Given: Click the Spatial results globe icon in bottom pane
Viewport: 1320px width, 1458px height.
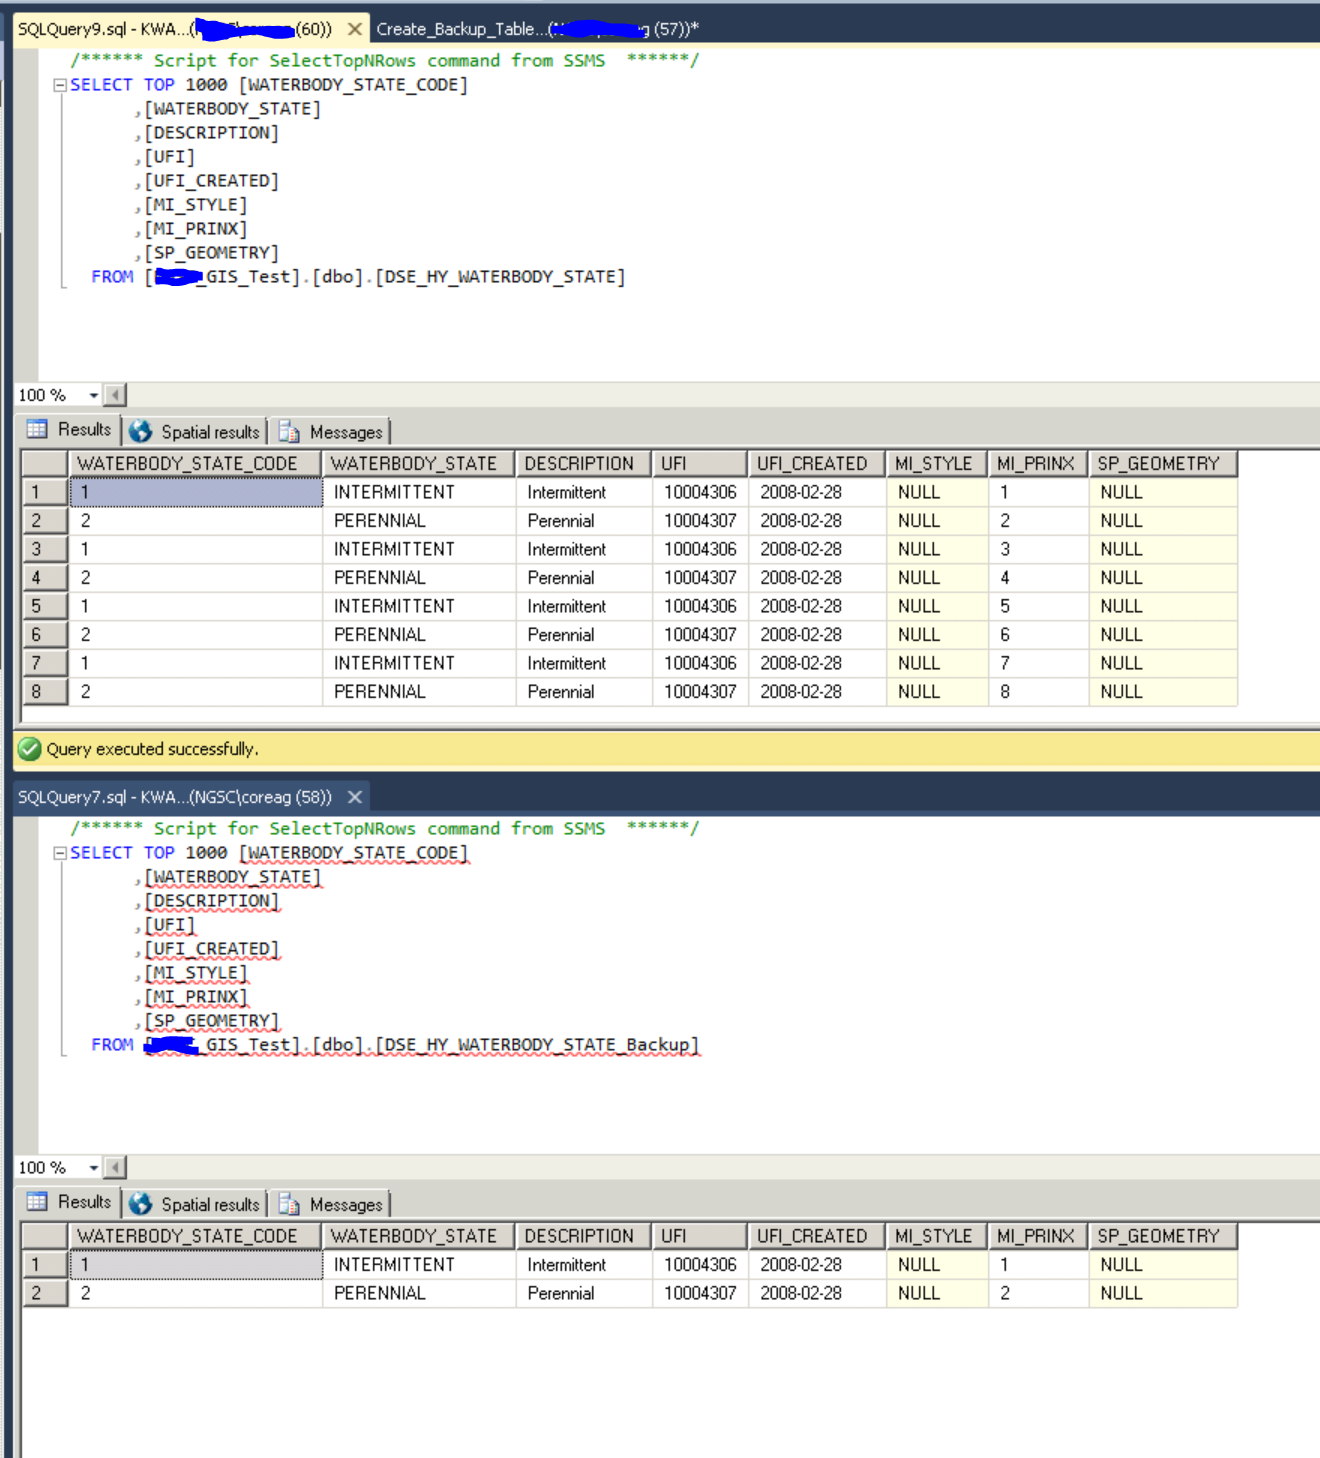Looking at the screenshot, I should point(140,1203).
